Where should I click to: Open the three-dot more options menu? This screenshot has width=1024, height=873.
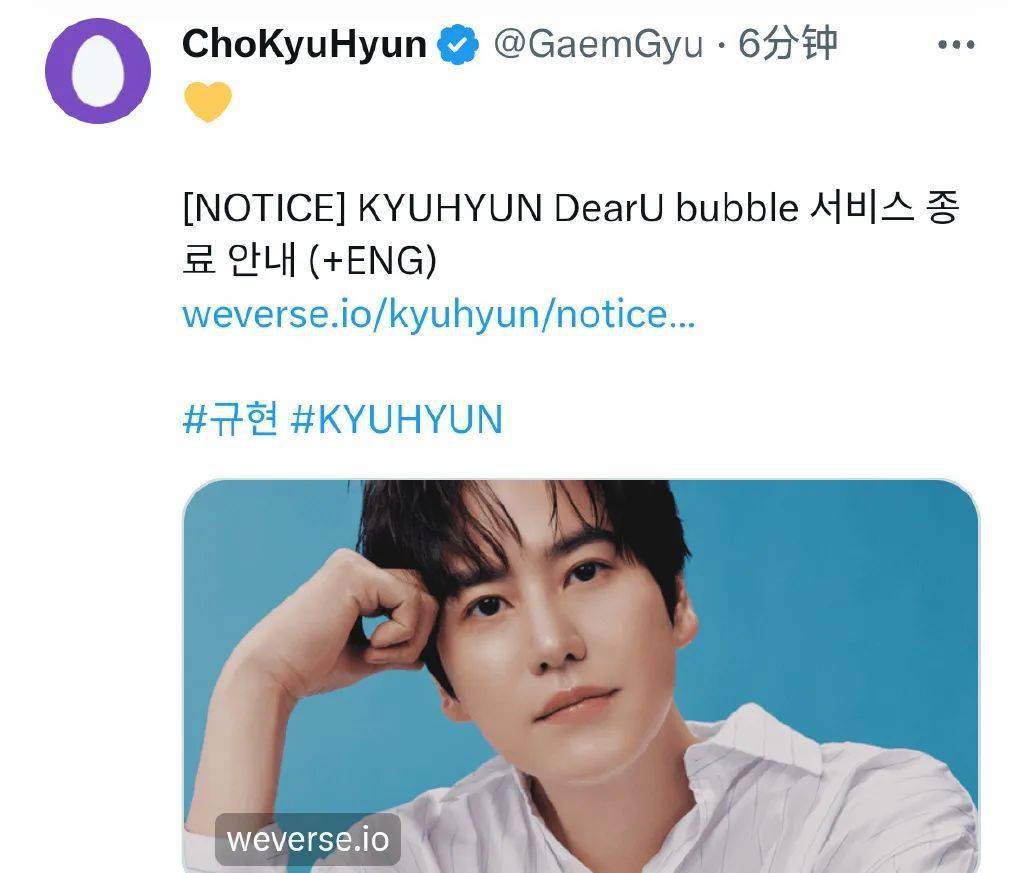click(956, 44)
